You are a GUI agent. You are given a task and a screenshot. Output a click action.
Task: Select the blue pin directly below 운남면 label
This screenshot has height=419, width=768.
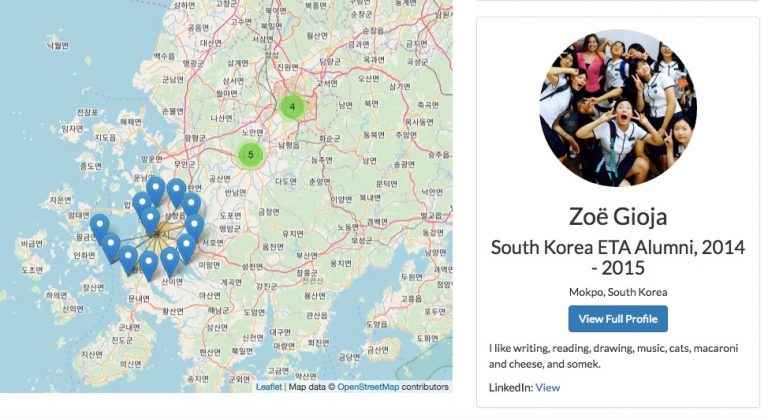(155, 192)
